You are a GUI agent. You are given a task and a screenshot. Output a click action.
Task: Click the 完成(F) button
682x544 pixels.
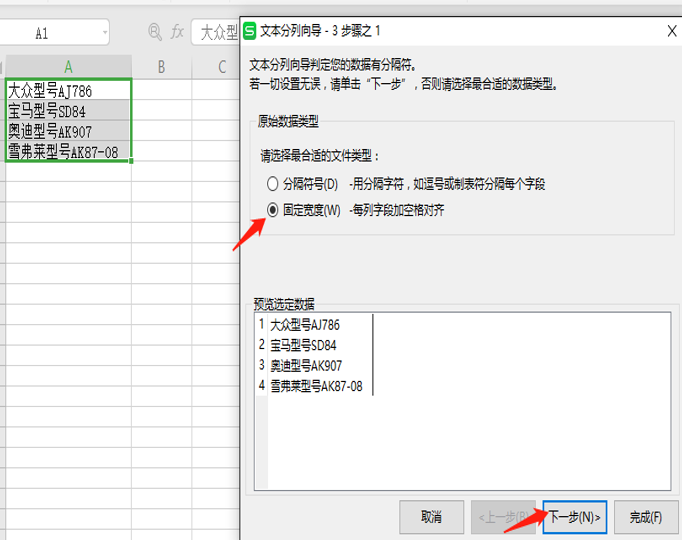click(646, 517)
